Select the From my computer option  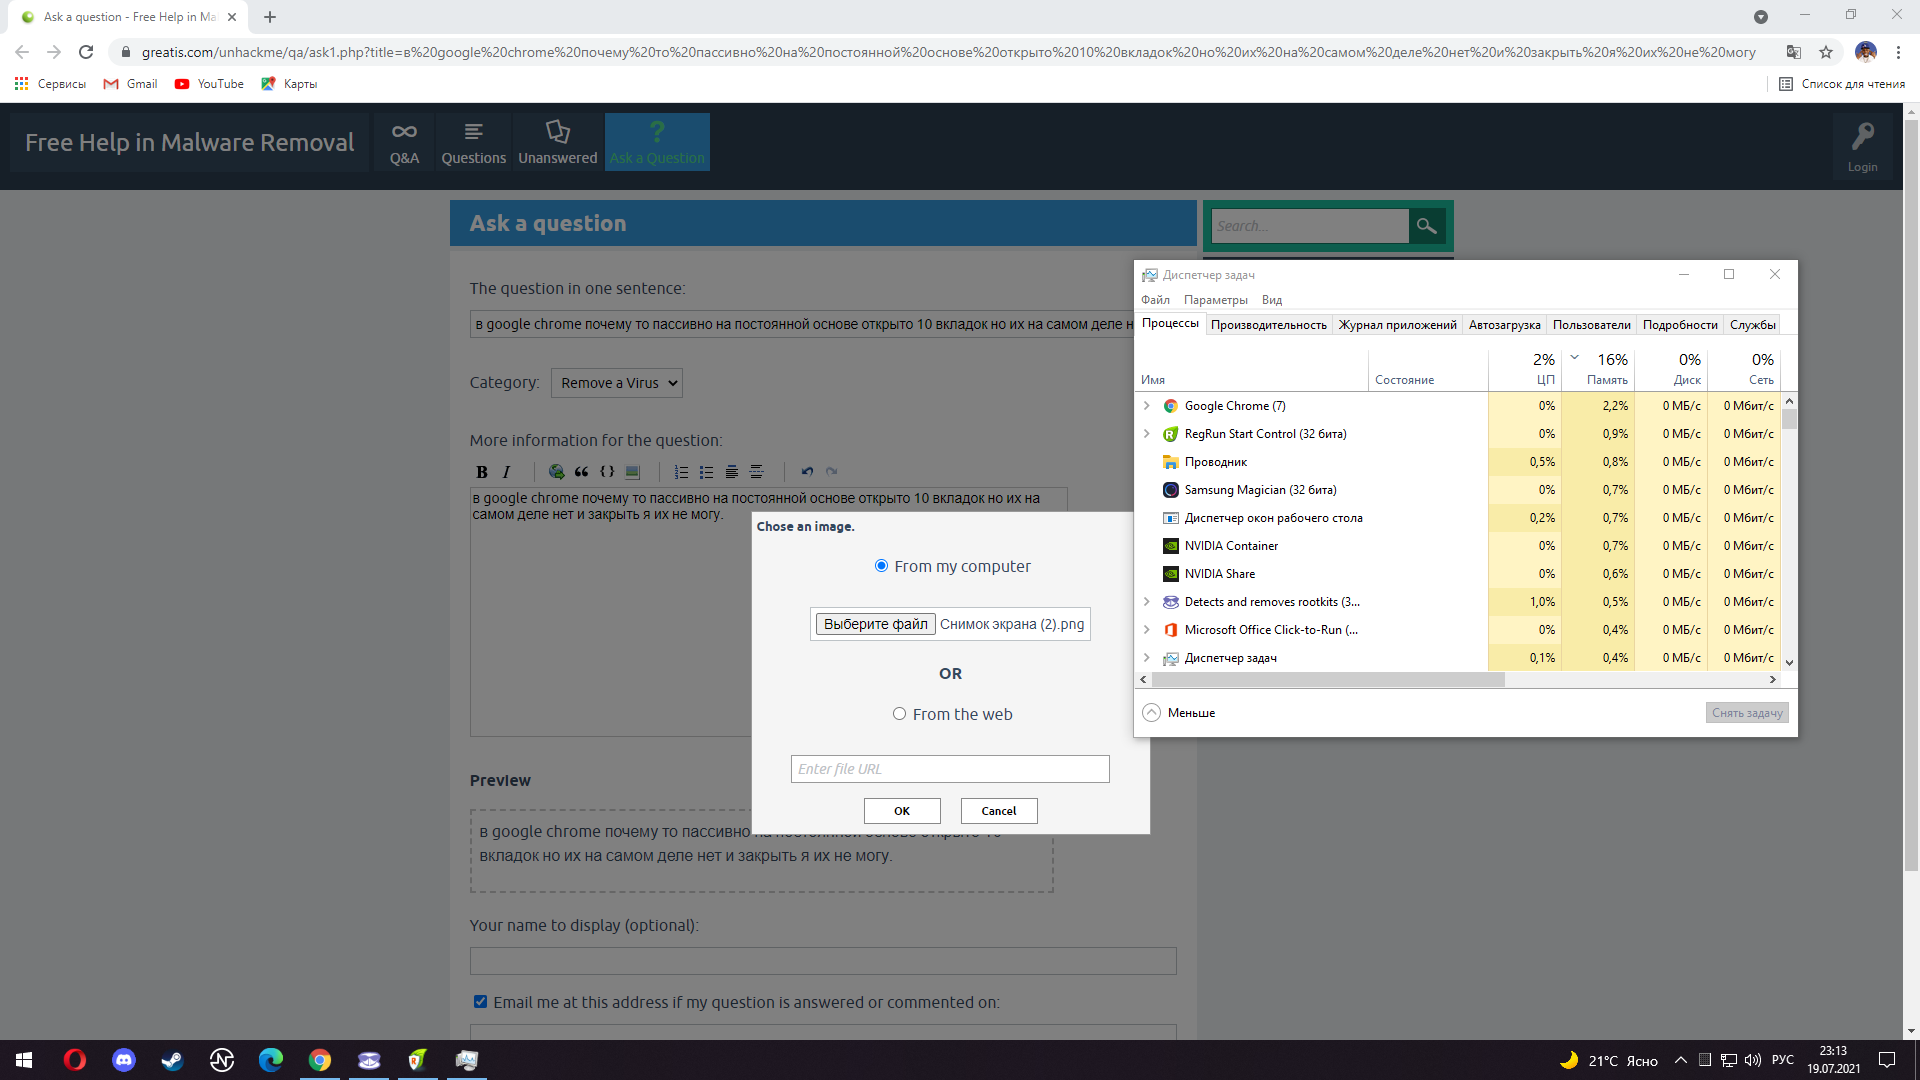pos(881,566)
